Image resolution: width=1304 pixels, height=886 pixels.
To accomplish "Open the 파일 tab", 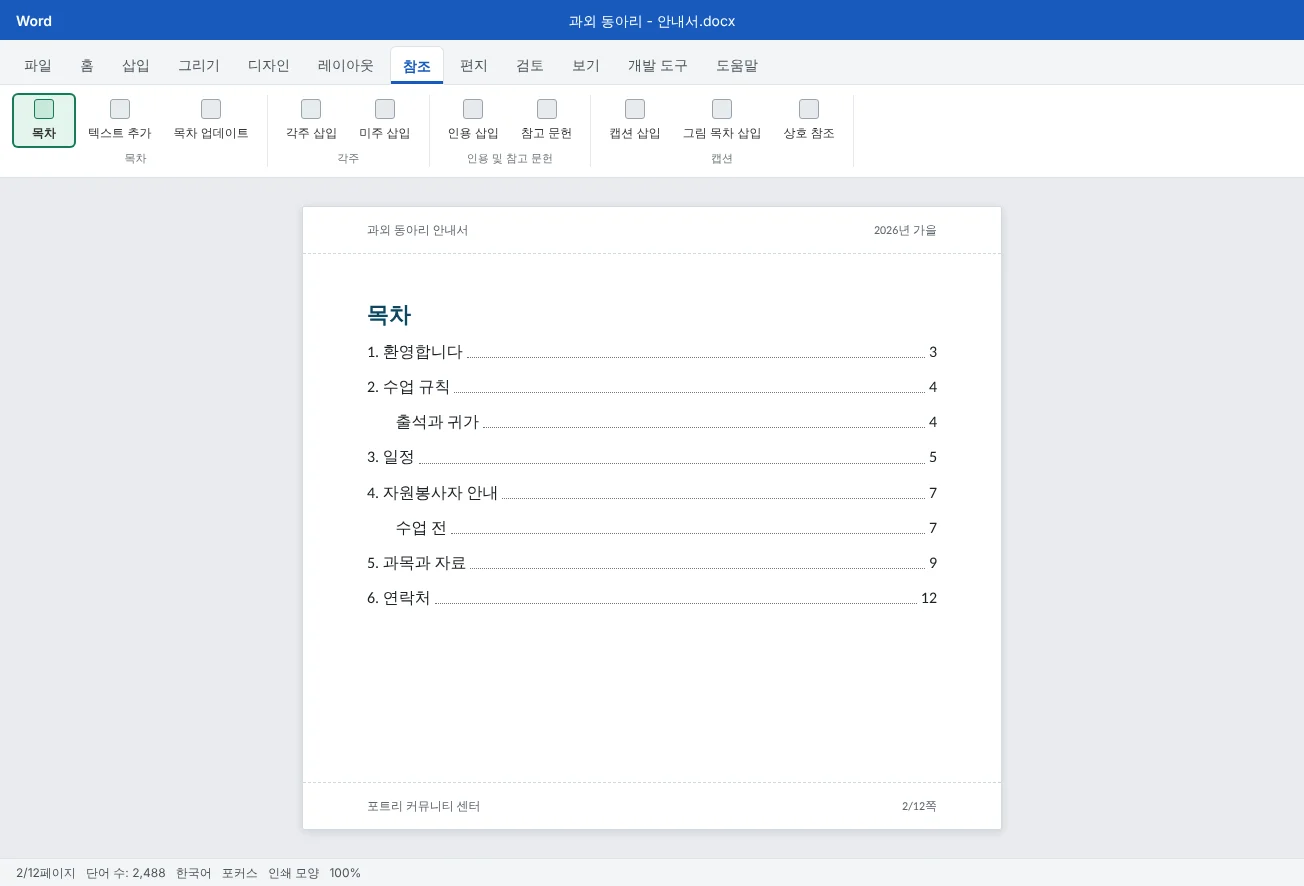I will (38, 66).
